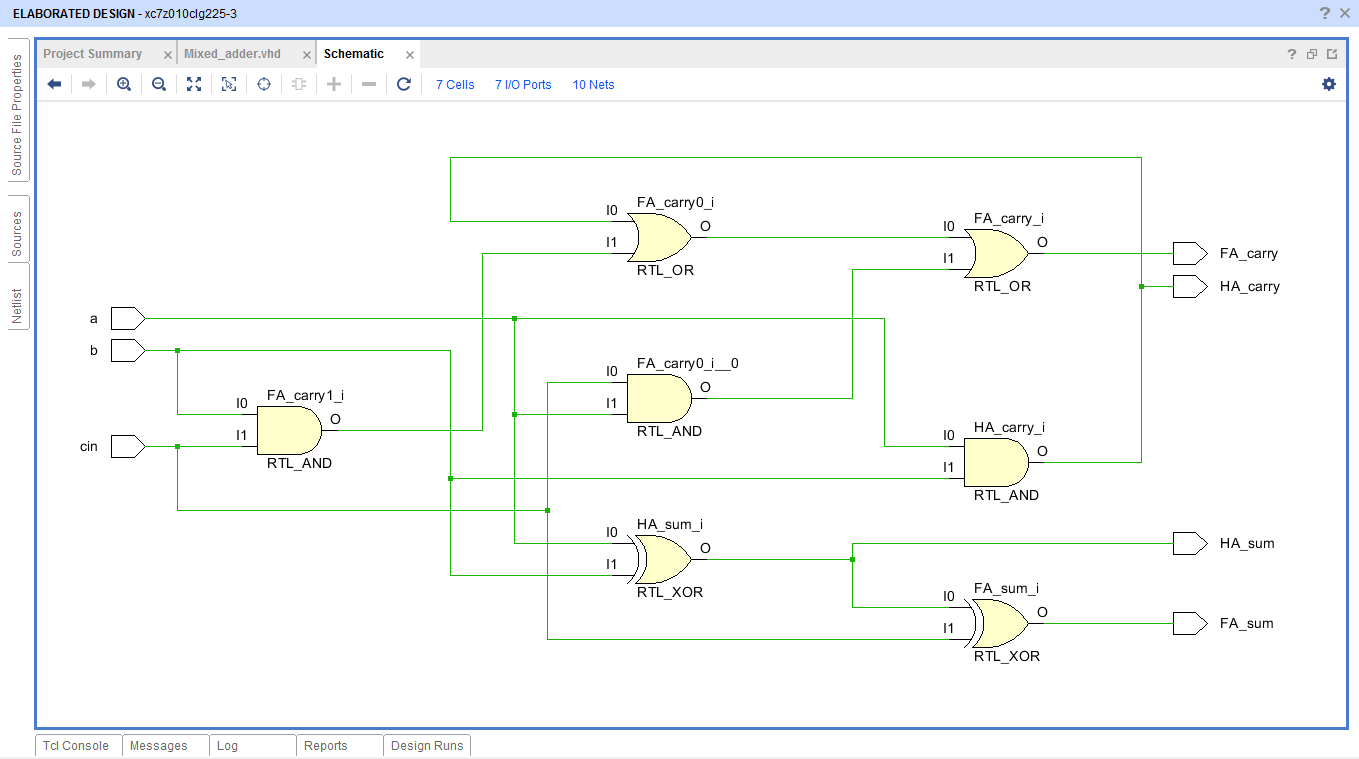Click the 7 Cells link

pos(454,84)
